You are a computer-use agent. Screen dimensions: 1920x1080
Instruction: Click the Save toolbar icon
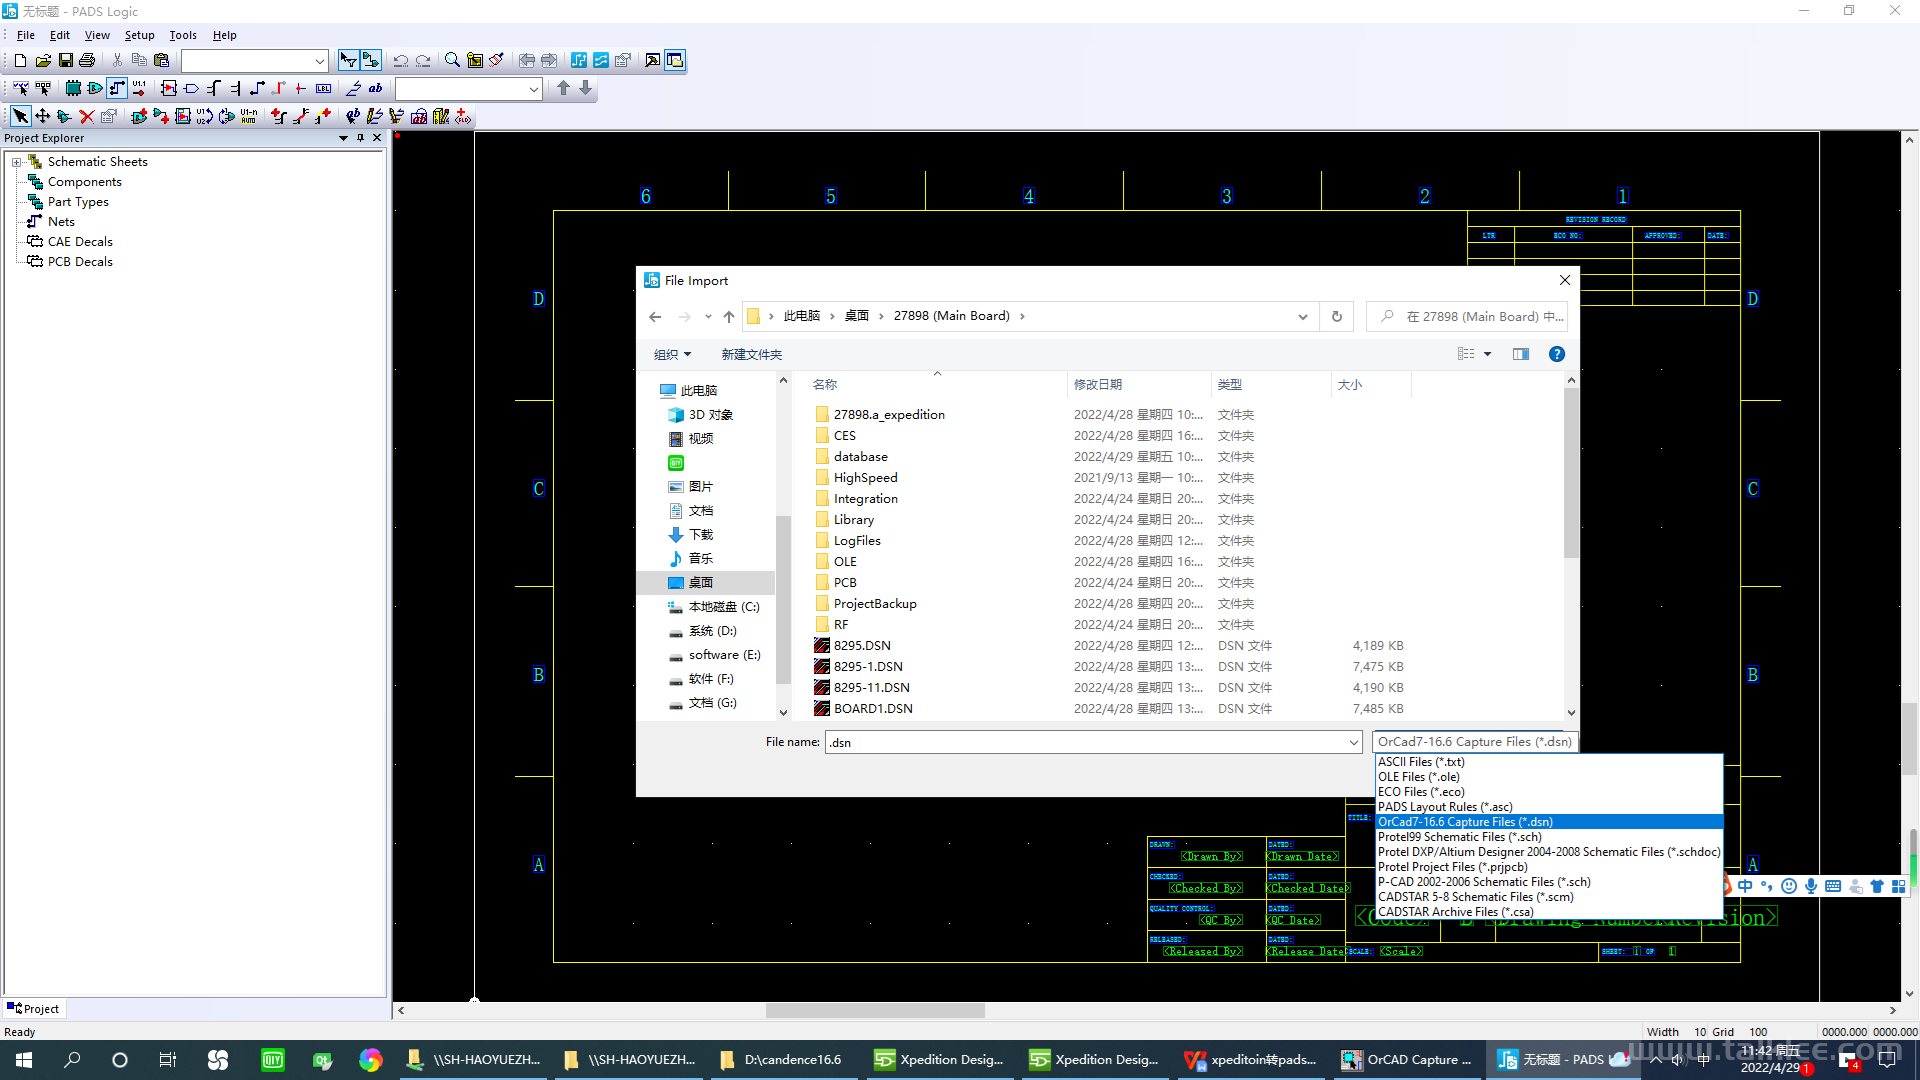[65, 60]
